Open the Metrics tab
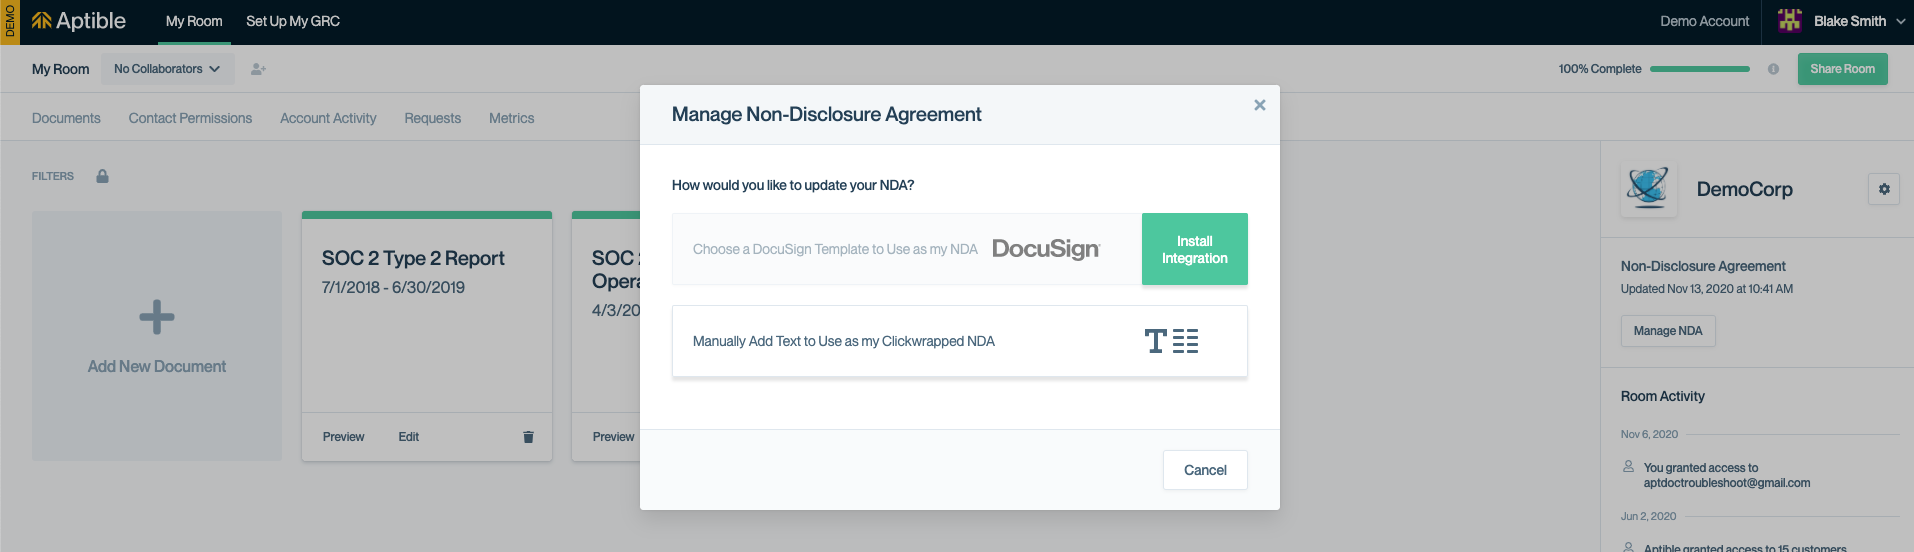 511,118
